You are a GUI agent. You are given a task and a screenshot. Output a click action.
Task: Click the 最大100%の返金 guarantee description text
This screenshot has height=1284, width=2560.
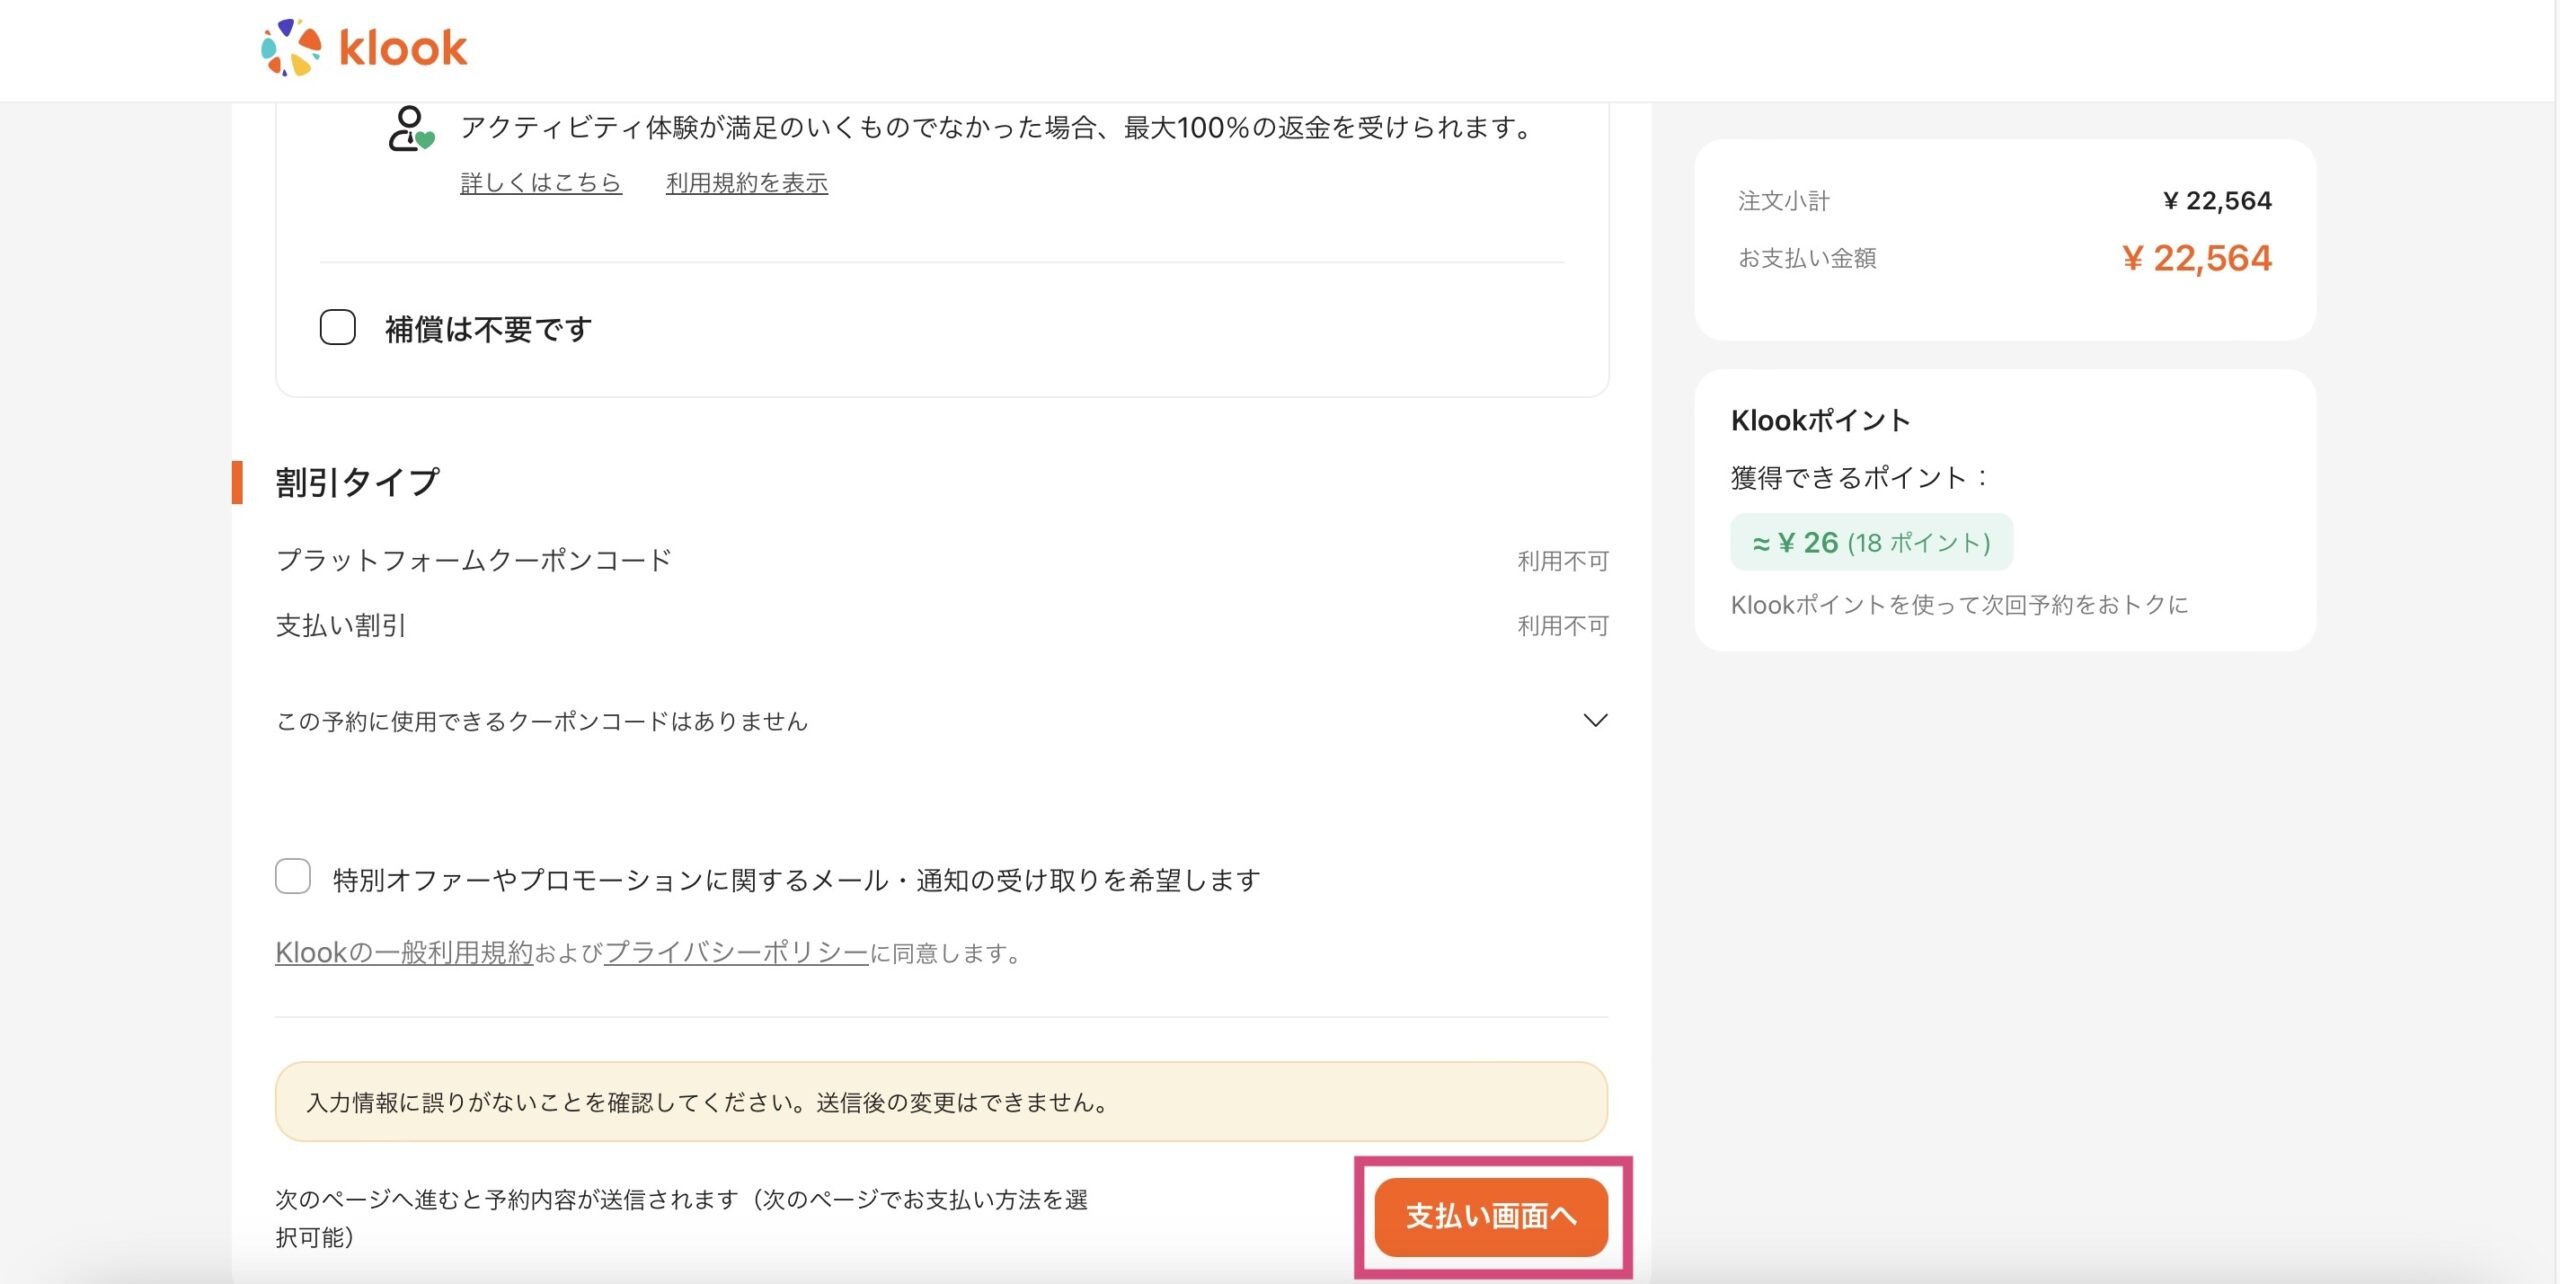pos(998,128)
